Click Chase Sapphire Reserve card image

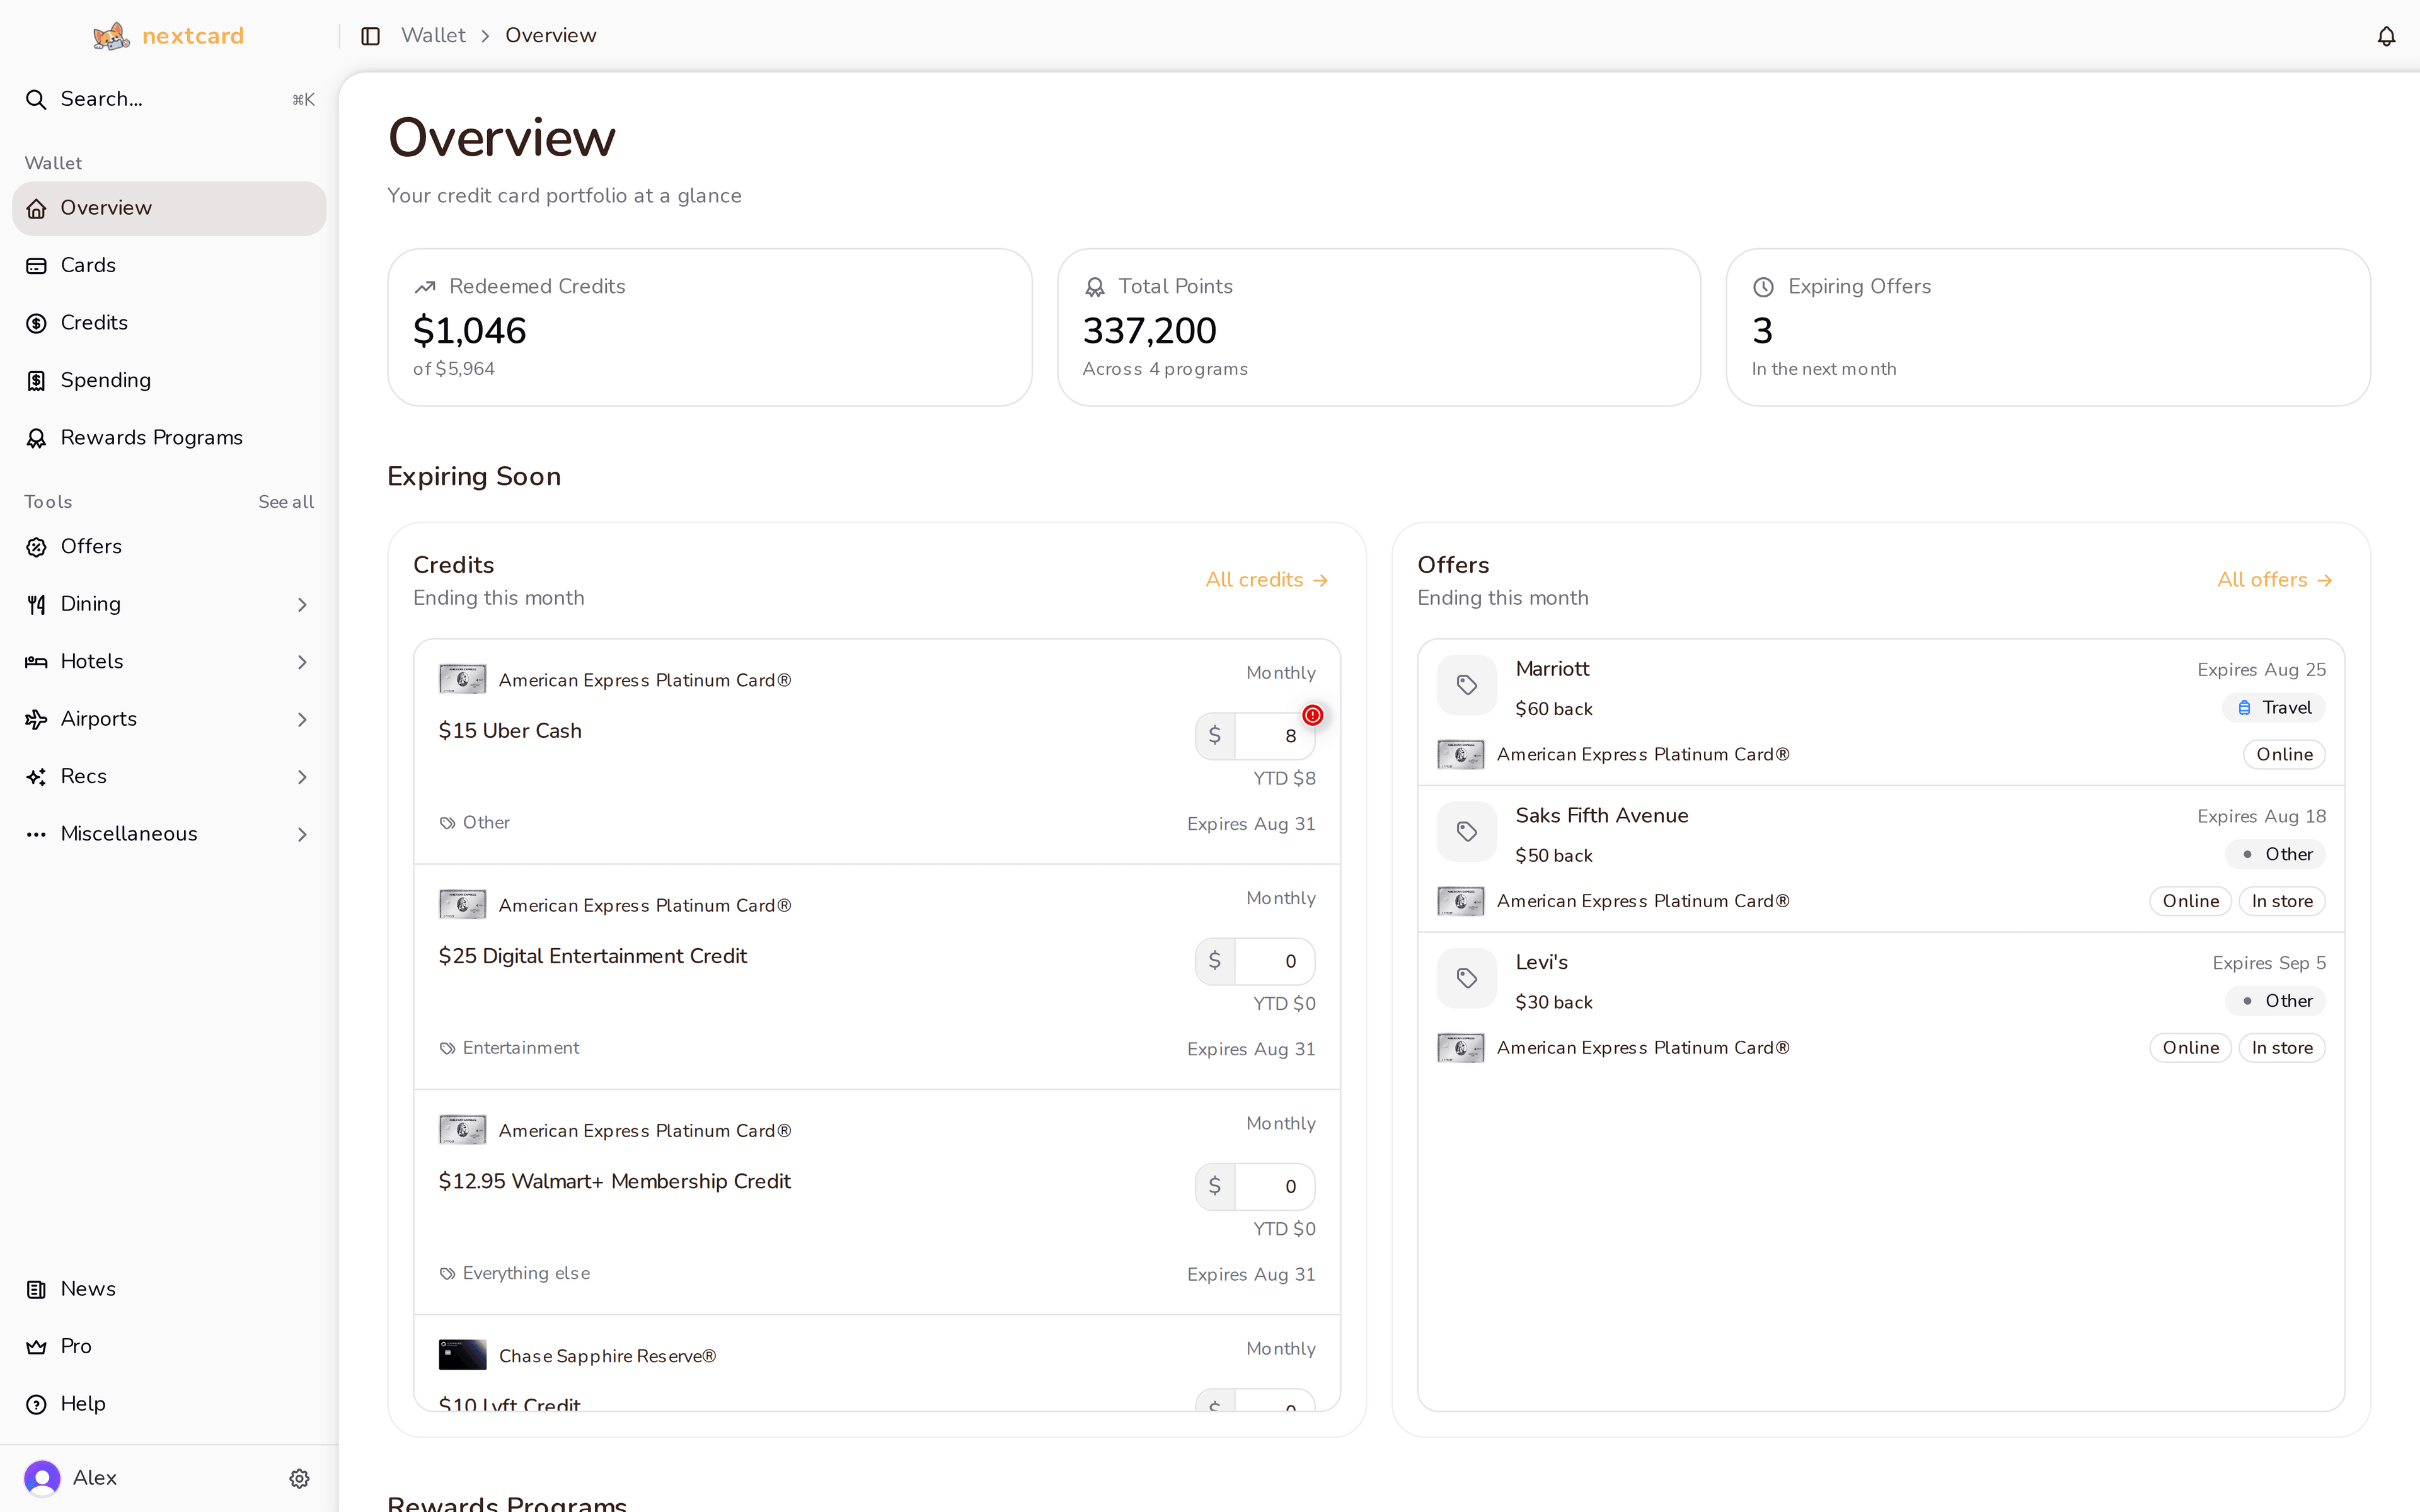point(462,1355)
